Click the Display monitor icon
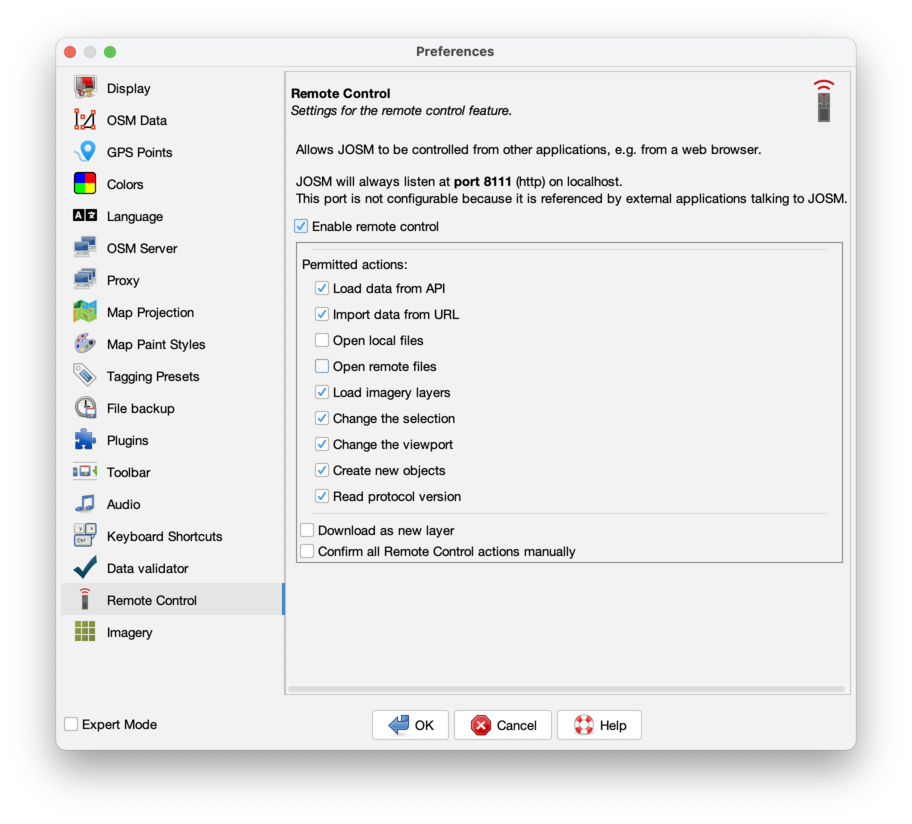Image resolution: width=912 pixels, height=824 pixels. [85, 88]
